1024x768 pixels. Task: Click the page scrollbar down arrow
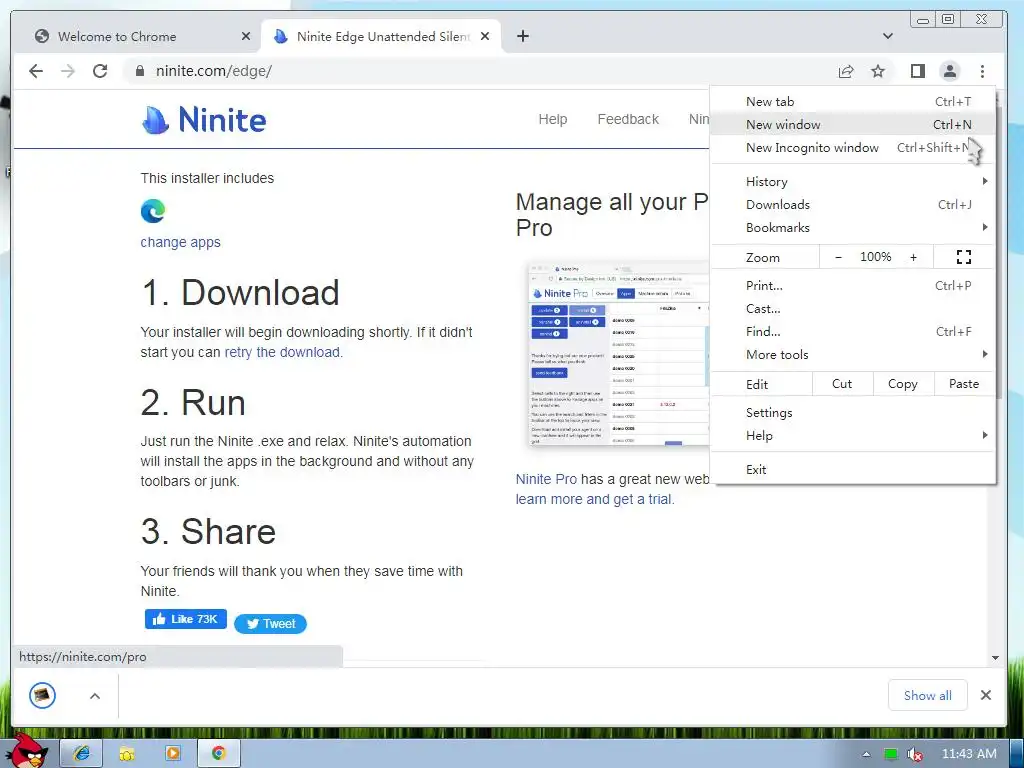coord(995,658)
